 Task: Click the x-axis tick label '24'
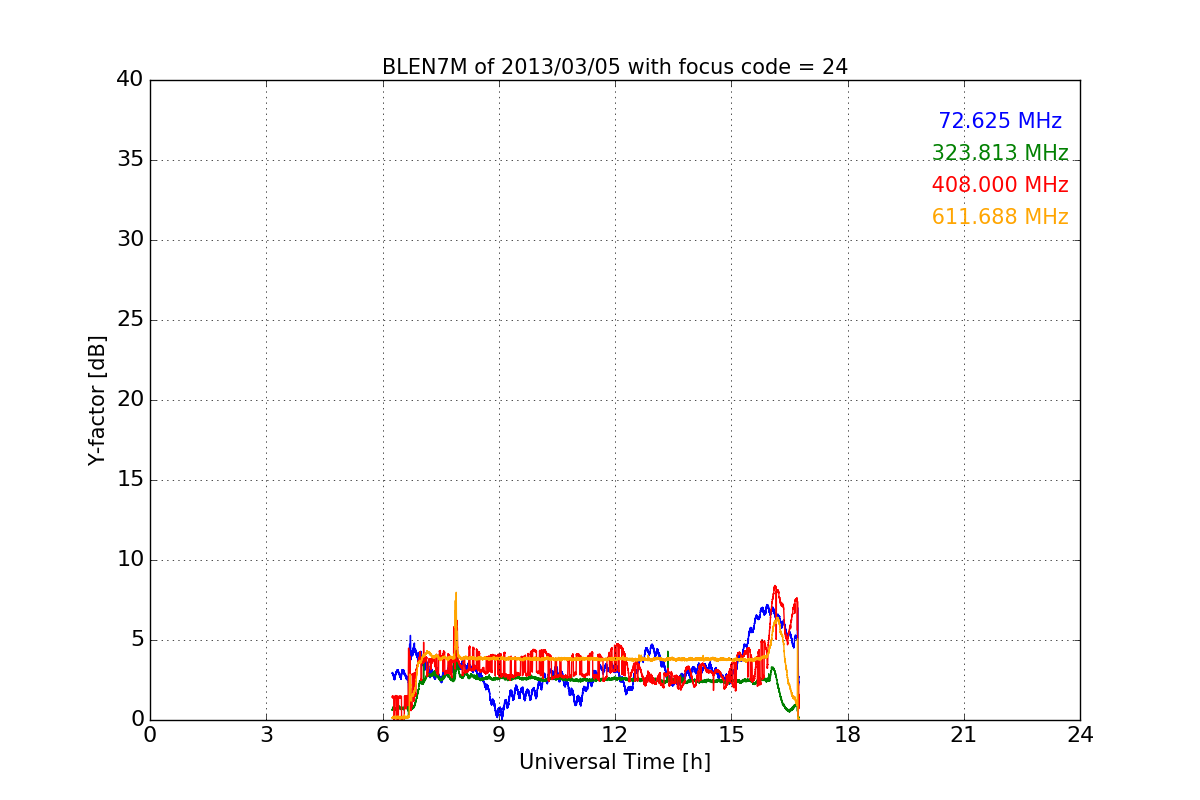click(1080, 735)
